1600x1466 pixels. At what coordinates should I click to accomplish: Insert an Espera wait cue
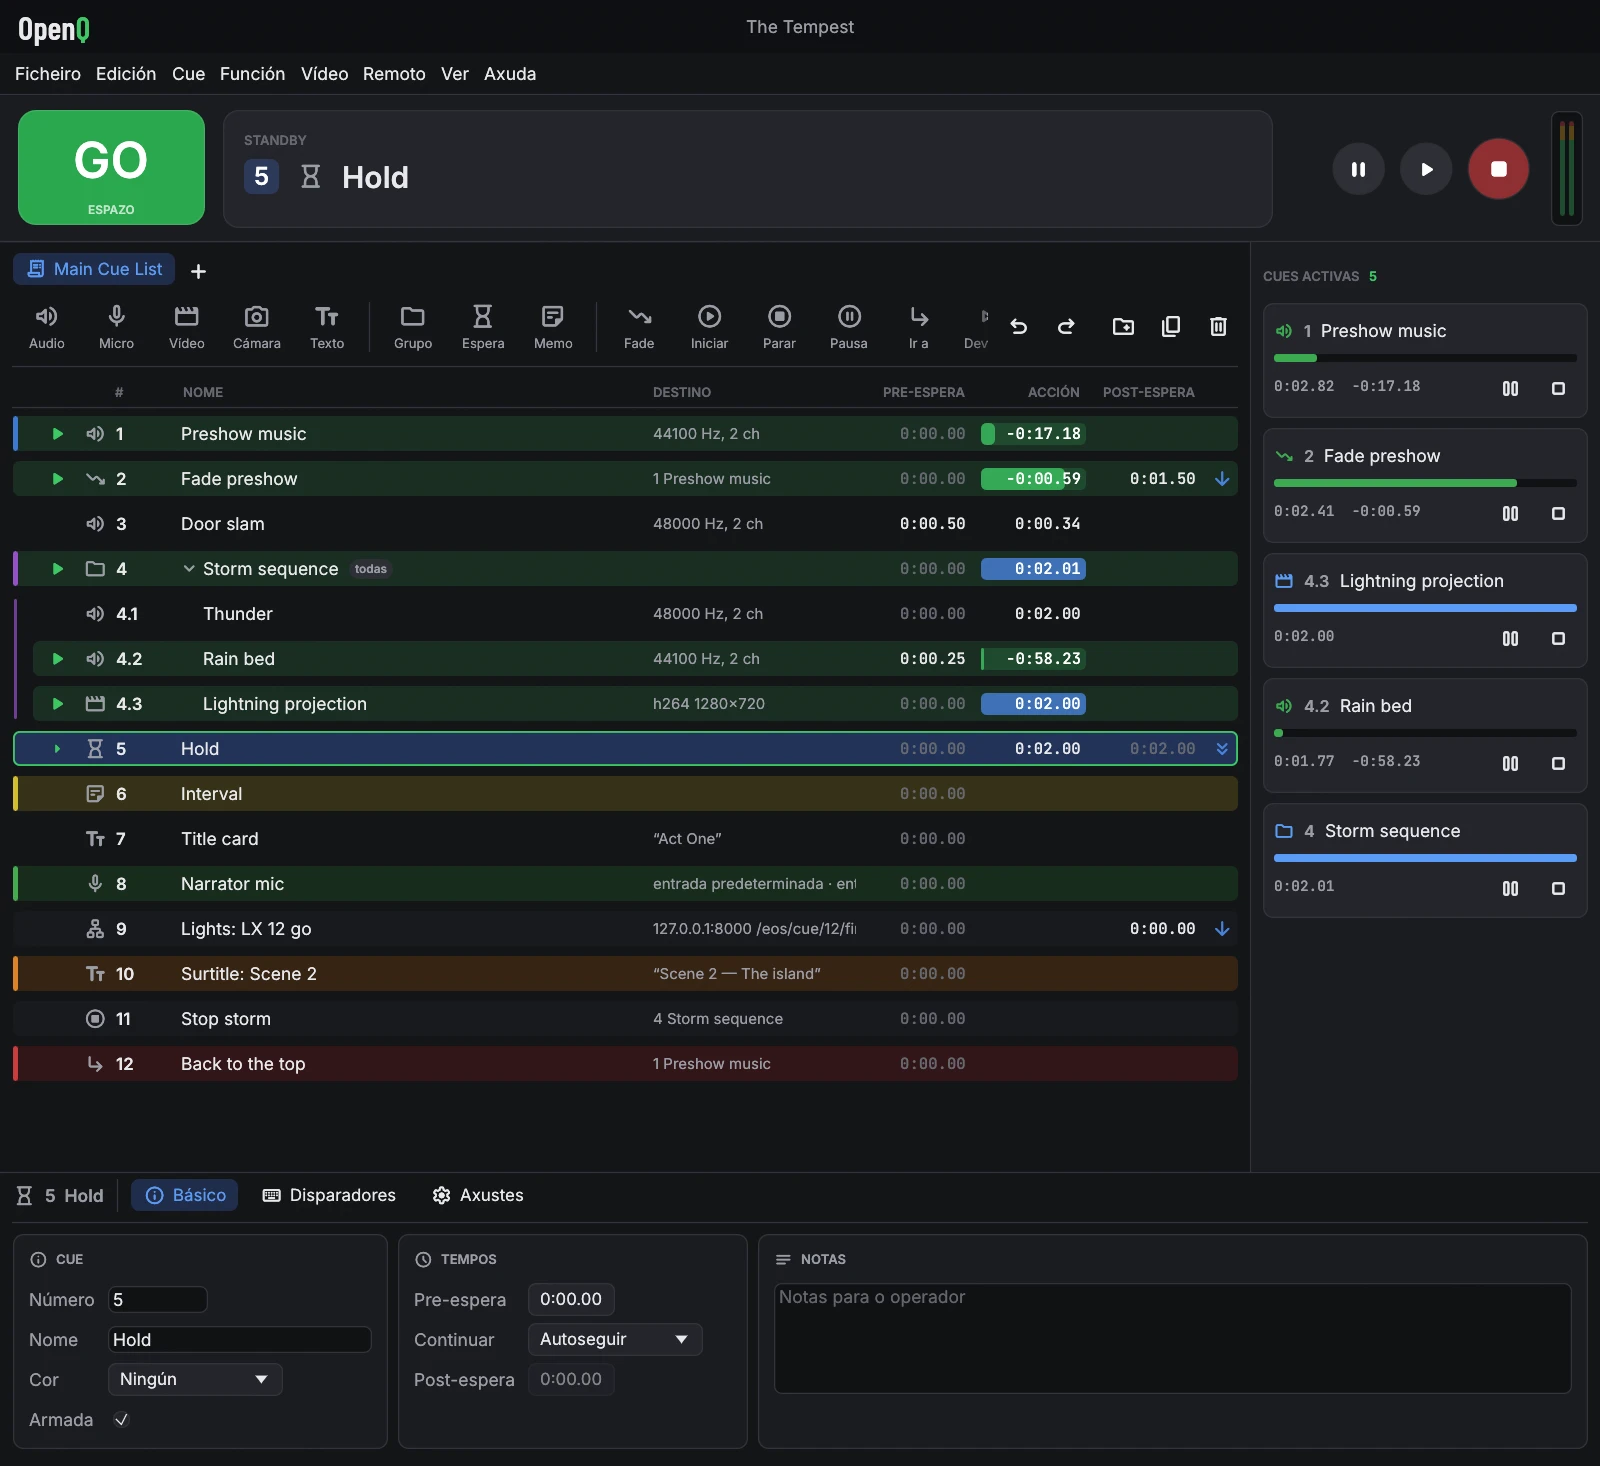(x=483, y=327)
